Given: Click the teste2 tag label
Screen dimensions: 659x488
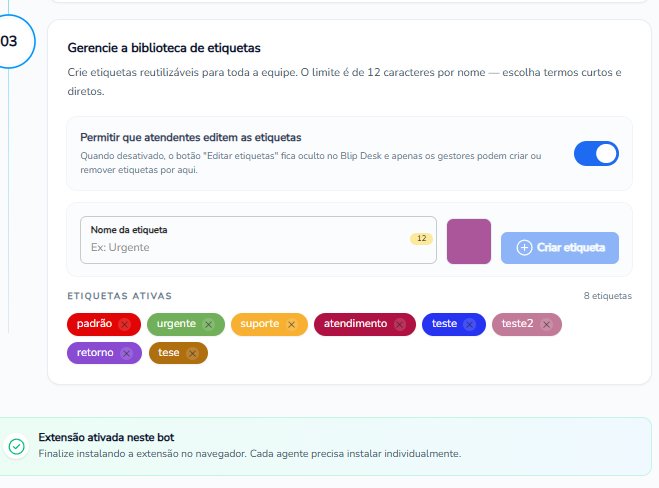Looking at the screenshot, I should 517,324.
